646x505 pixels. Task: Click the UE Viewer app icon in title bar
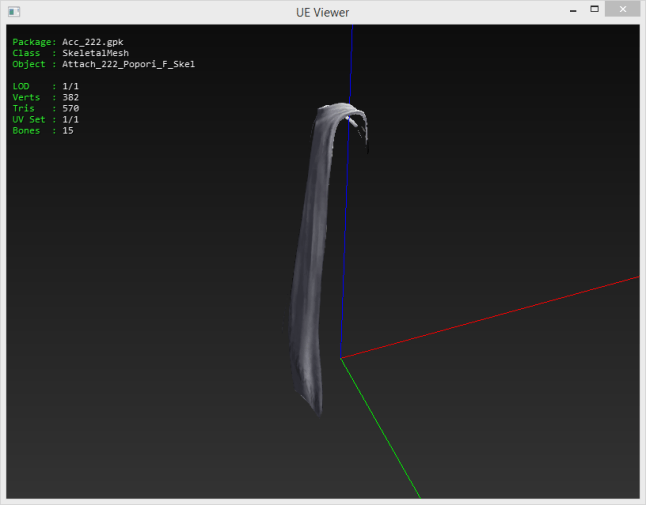coord(13,11)
